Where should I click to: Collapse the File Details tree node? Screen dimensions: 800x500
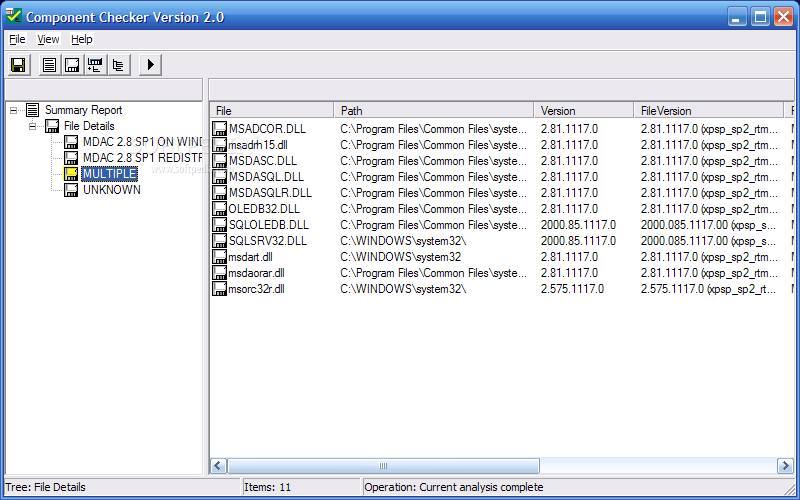(x=33, y=126)
